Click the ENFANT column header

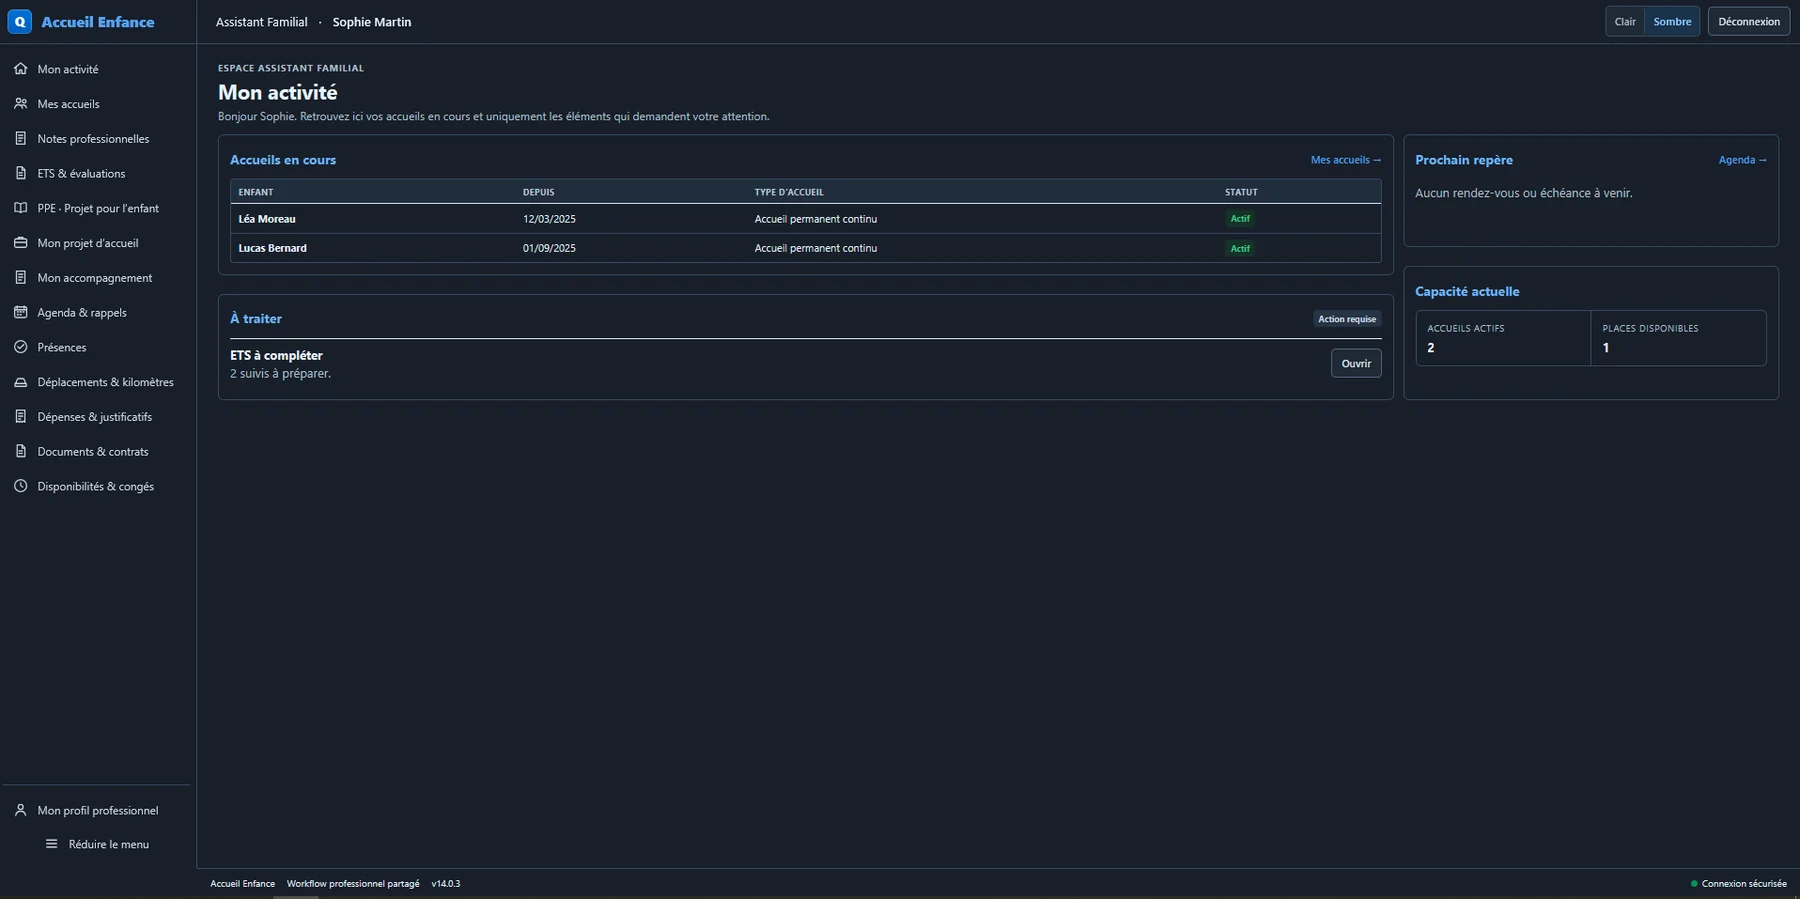(x=256, y=192)
